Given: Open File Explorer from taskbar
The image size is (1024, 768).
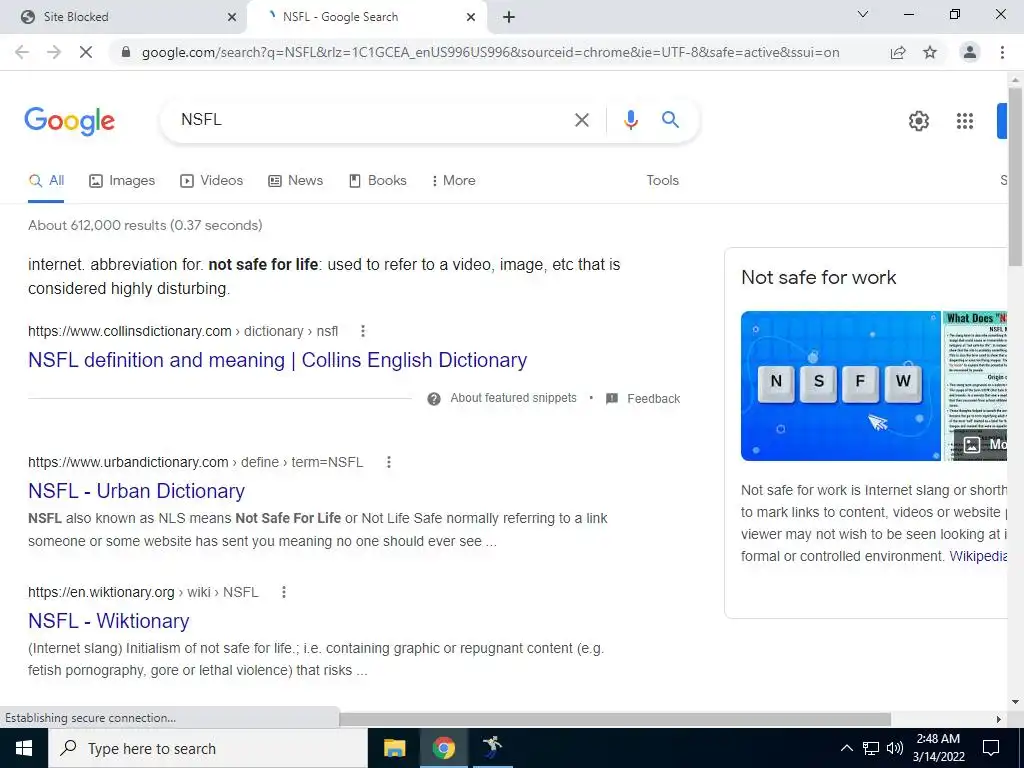Looking at the screenshot, I should (x=394, y=748).
